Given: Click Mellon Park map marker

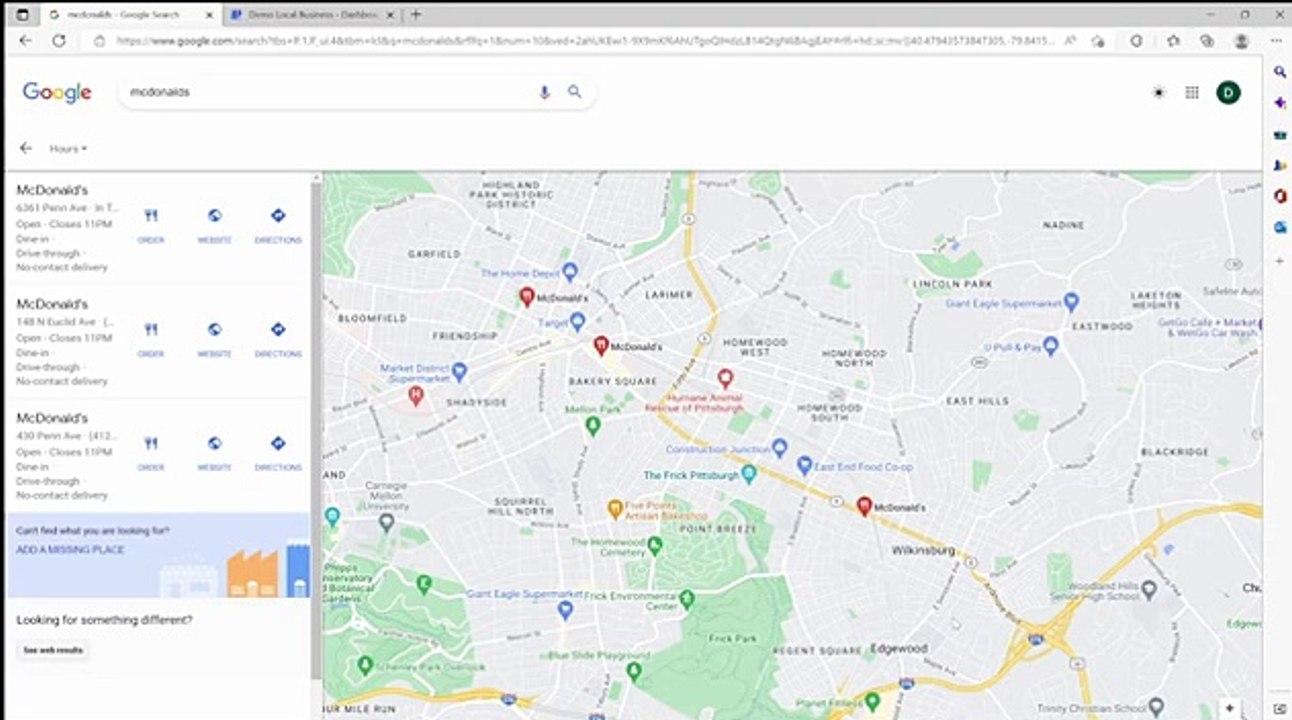Looking at the screenshot, I should click(x=592, y=426).
